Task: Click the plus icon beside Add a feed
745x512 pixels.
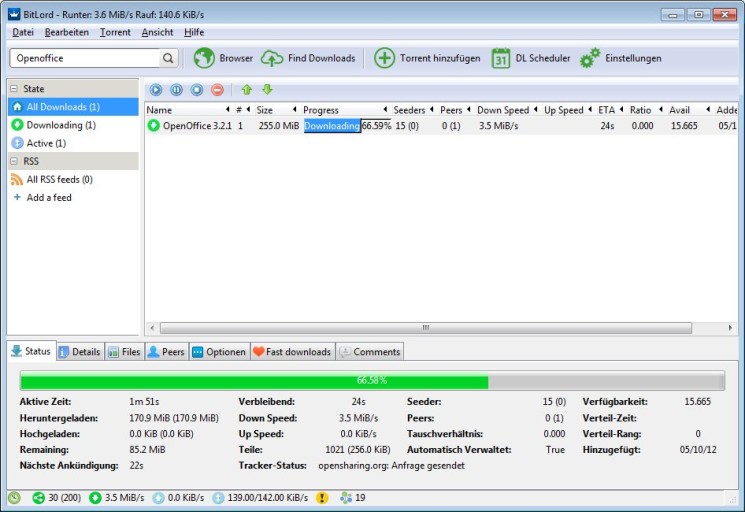Action: coord(17,197)
